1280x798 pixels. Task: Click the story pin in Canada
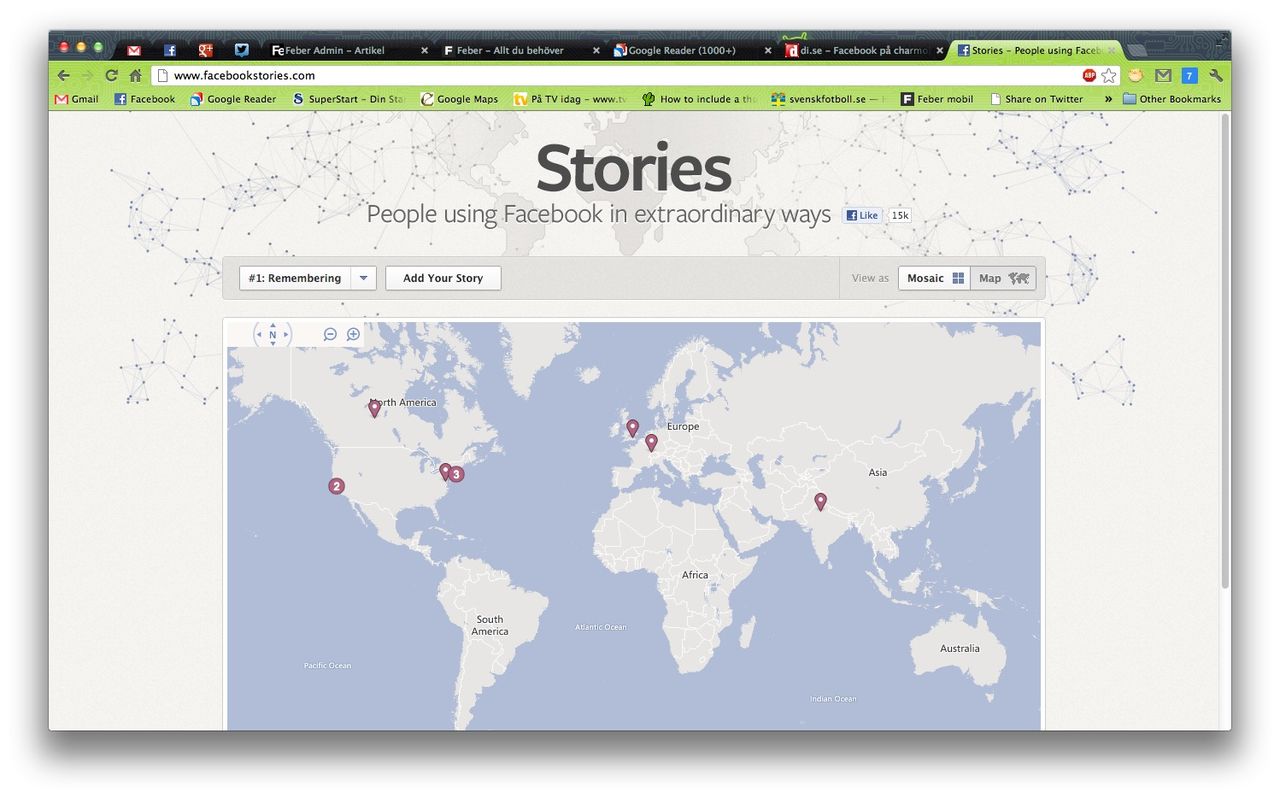[374, 408]
